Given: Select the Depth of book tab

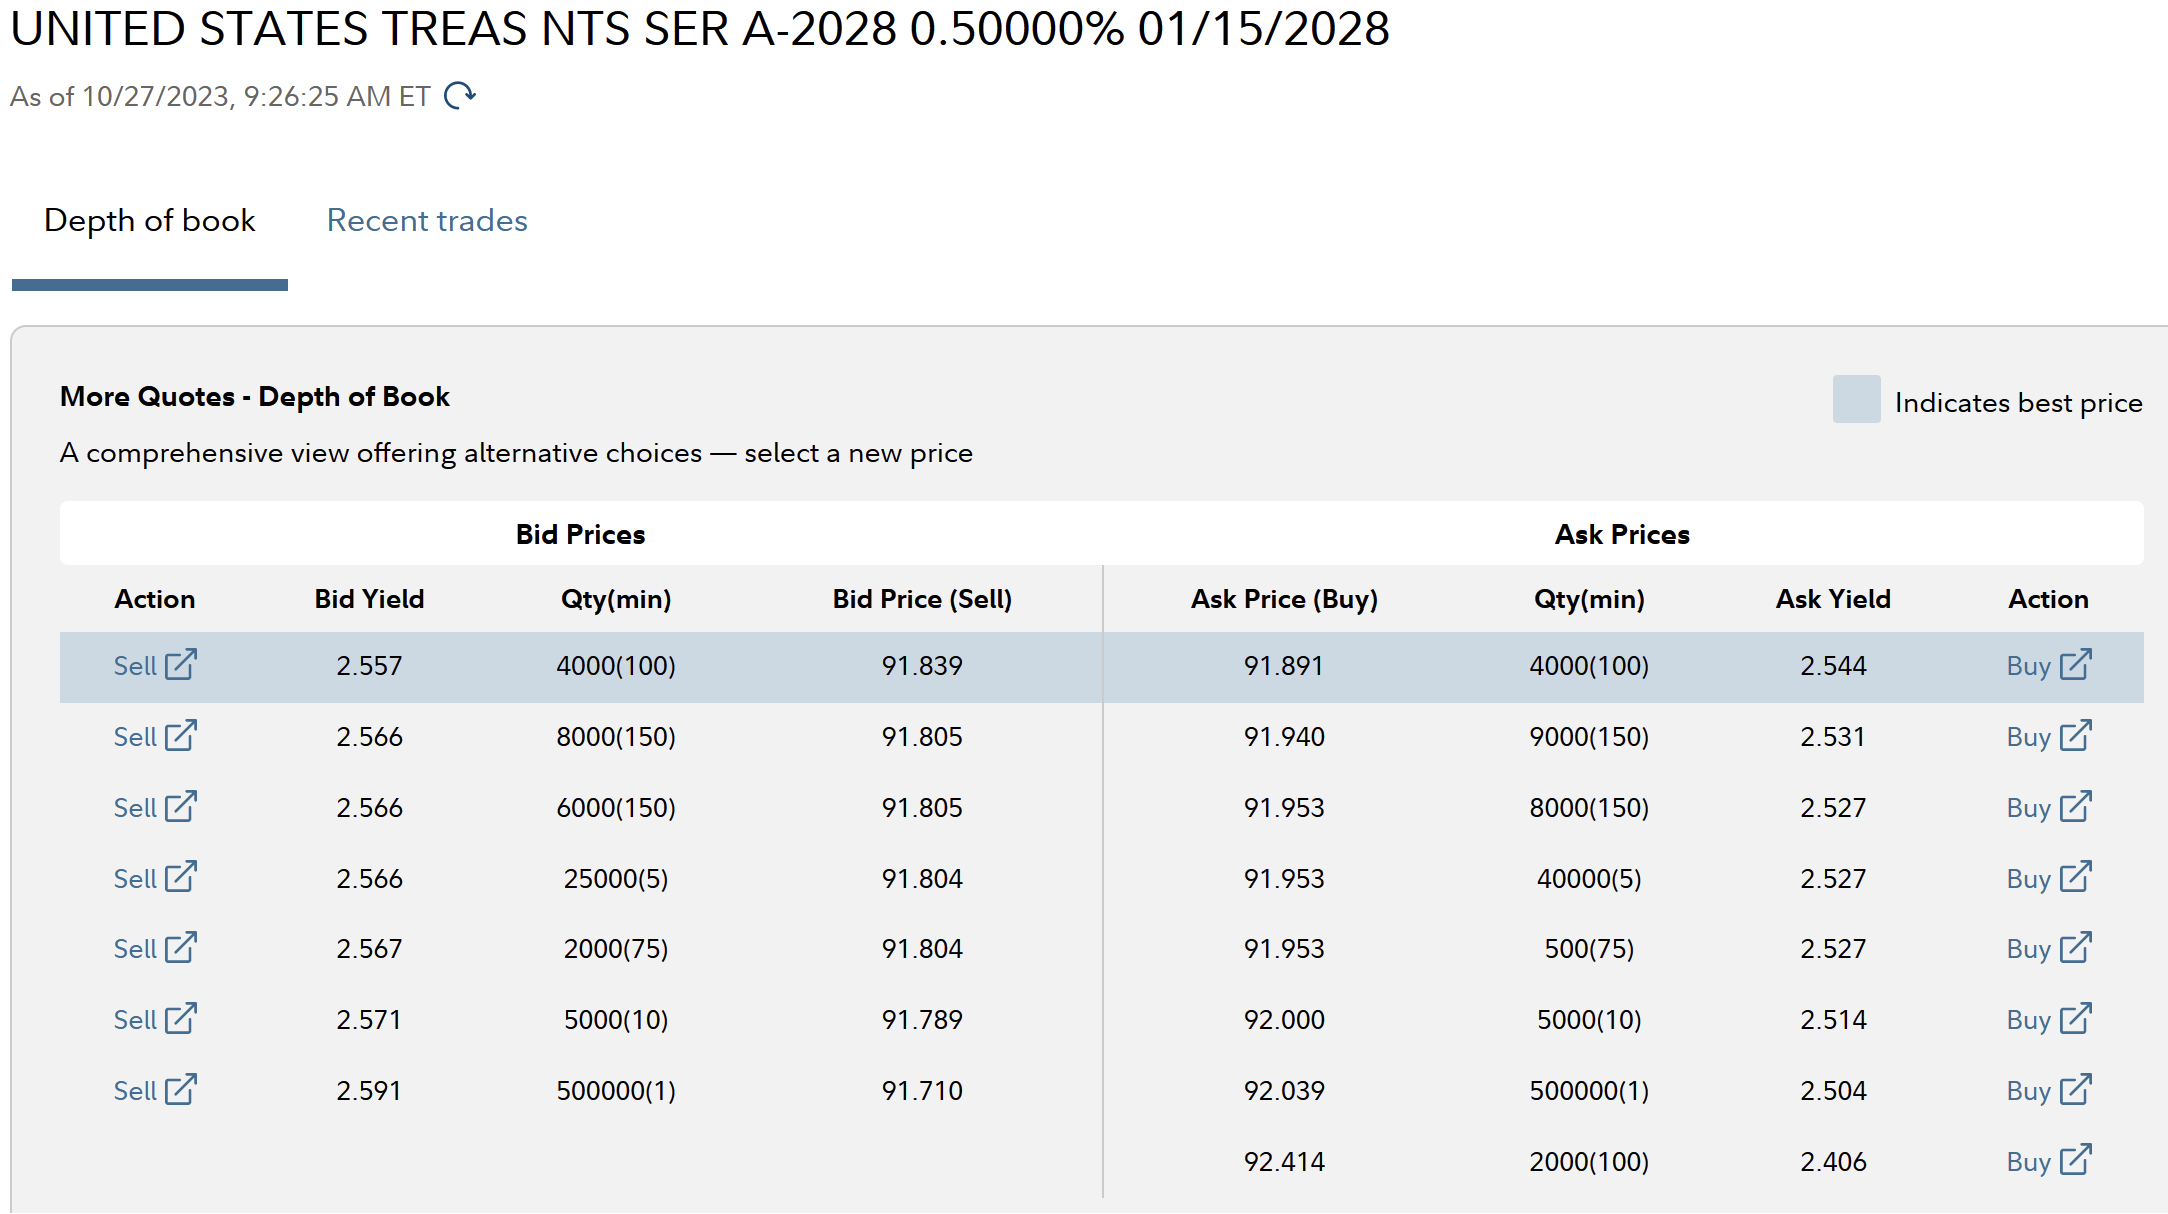Looking at the screenshot, I should tap(150, 220).
